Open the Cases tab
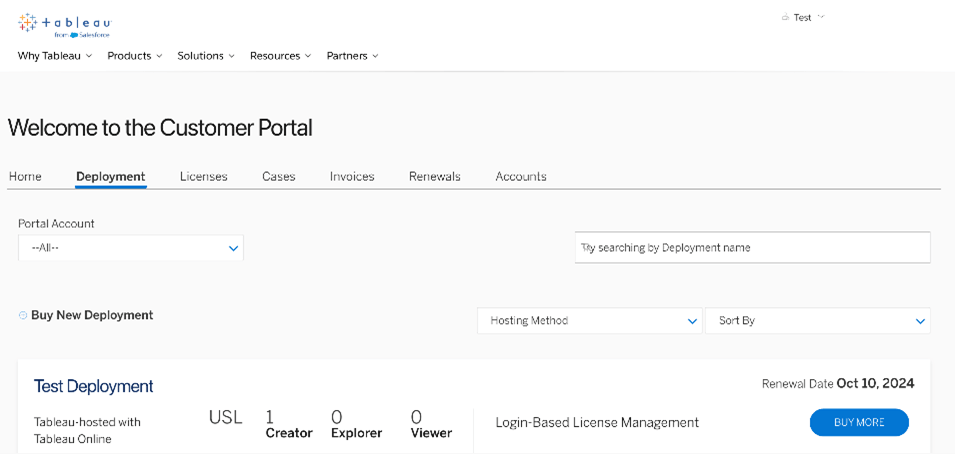 pyautogui.click(x=278, y=177)
